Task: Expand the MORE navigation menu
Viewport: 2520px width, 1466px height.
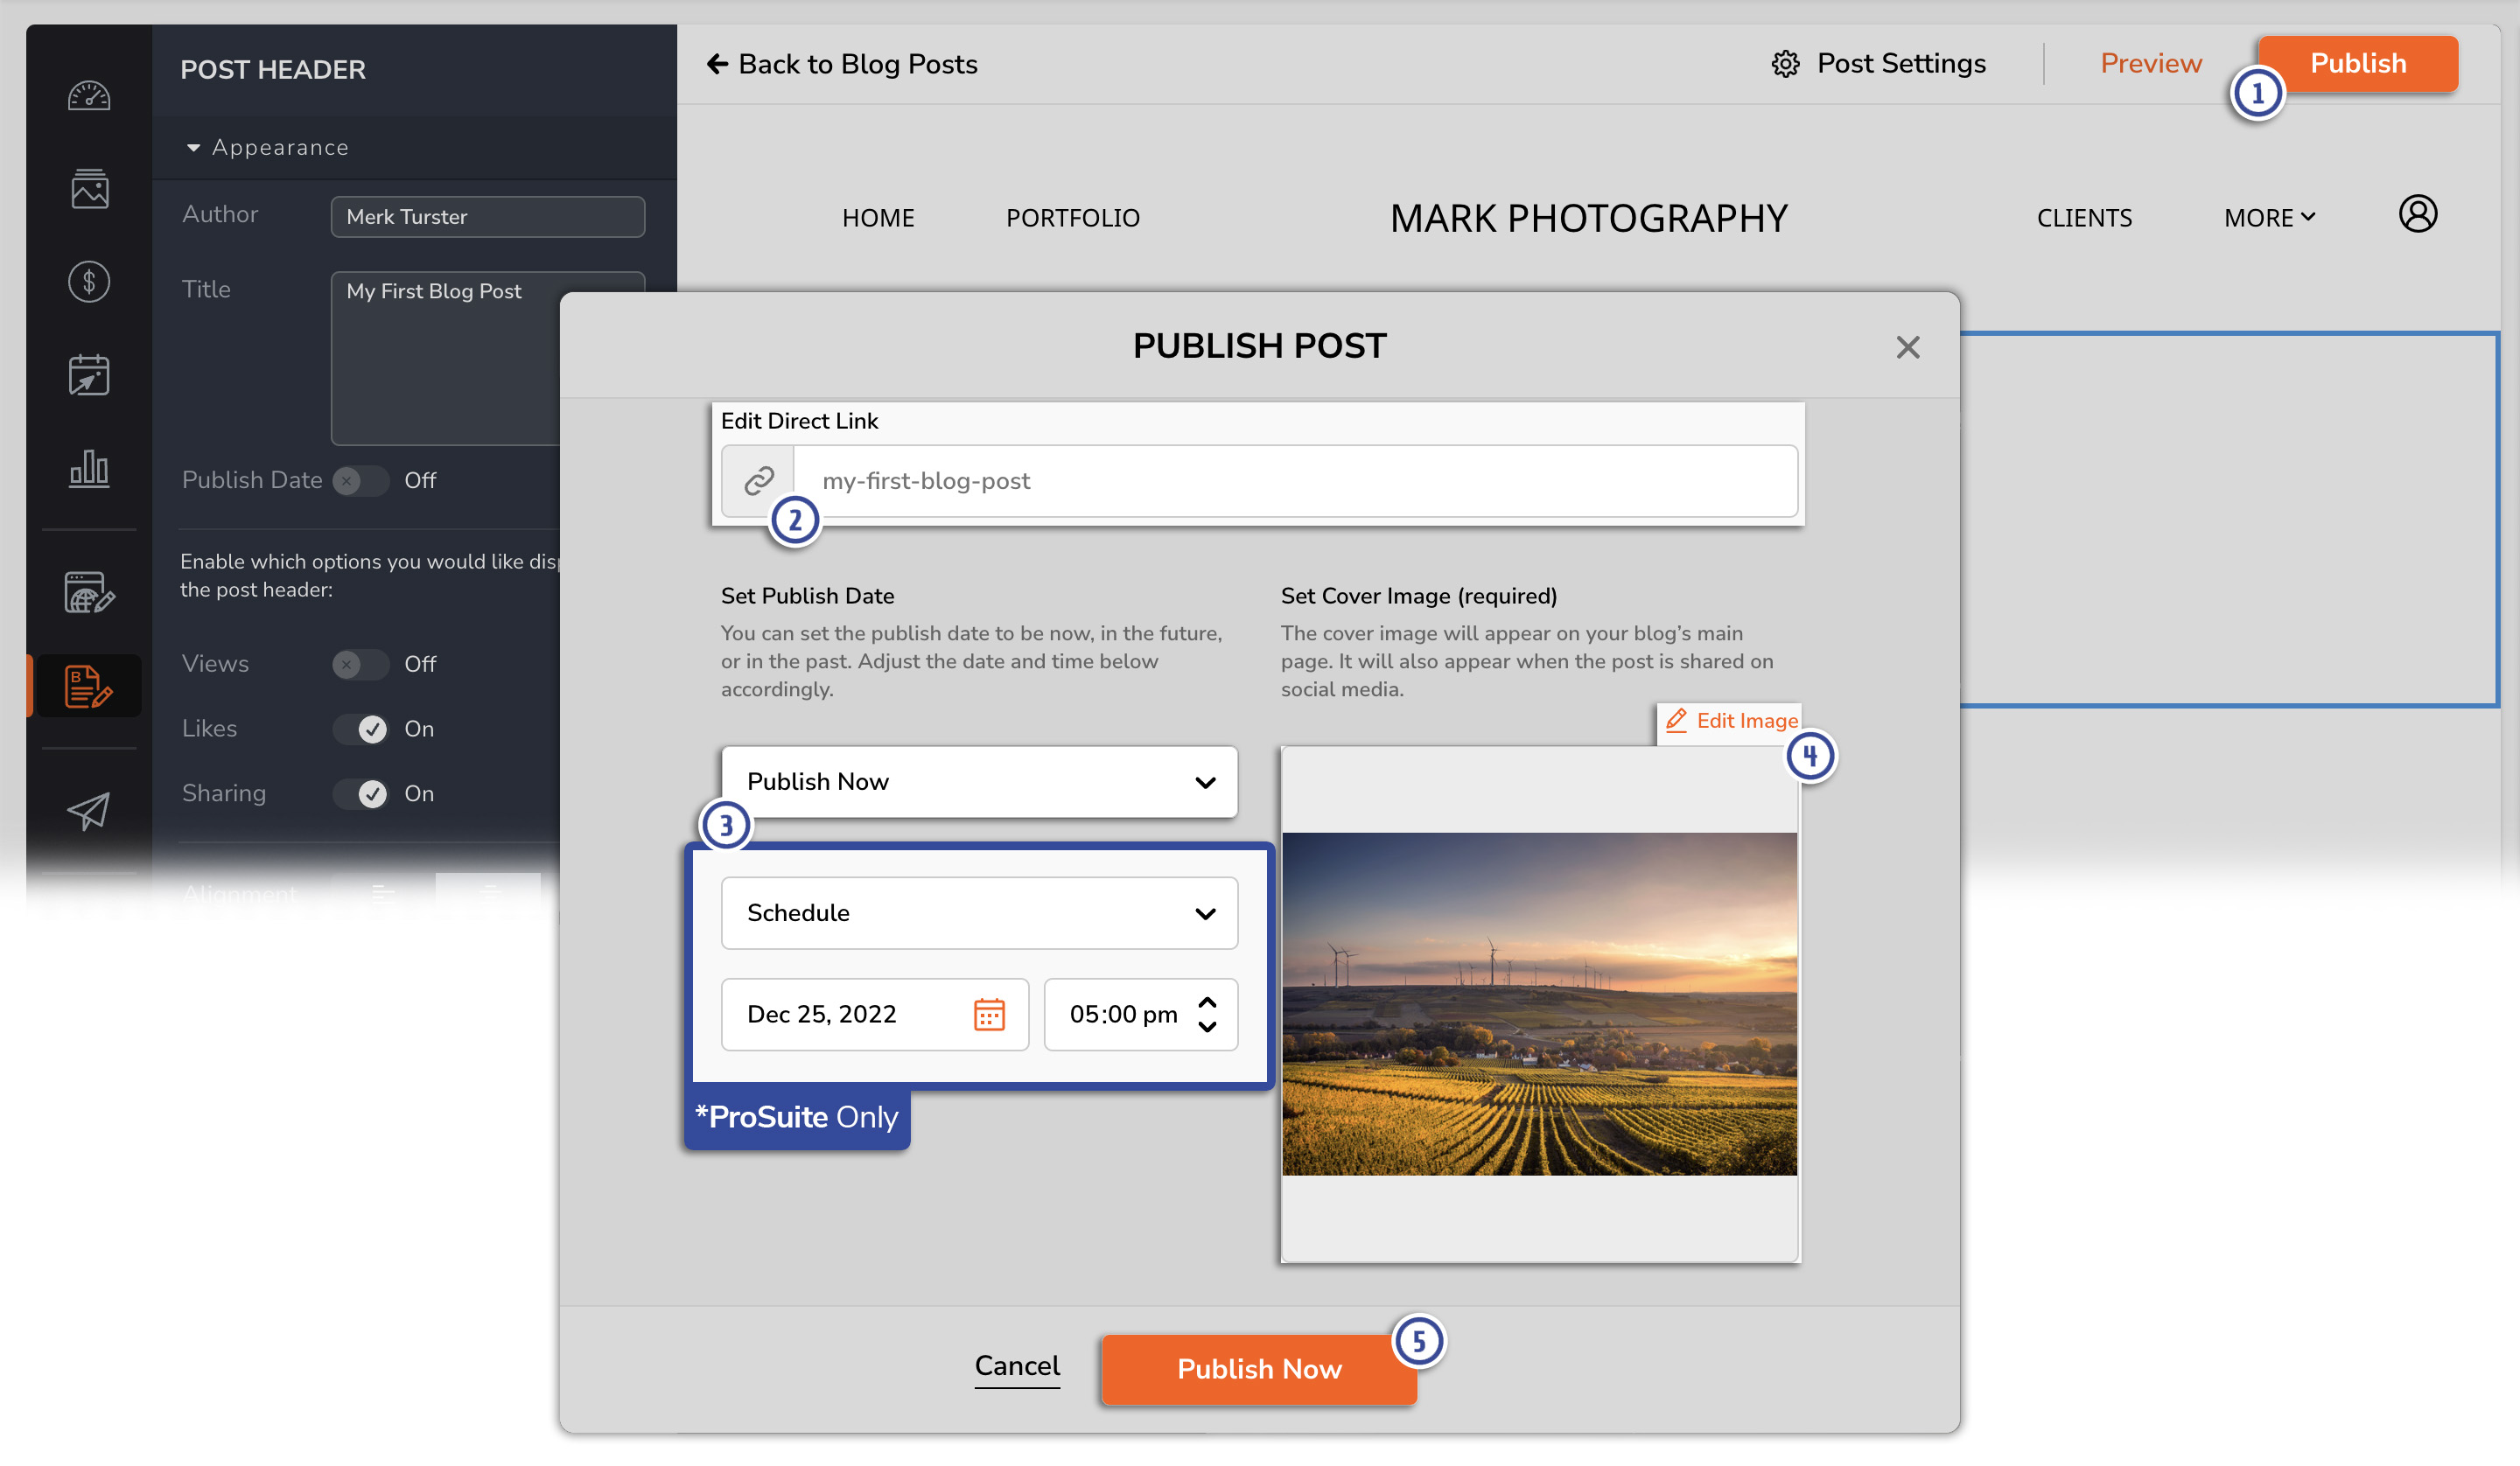Action: coord(2269,218)
